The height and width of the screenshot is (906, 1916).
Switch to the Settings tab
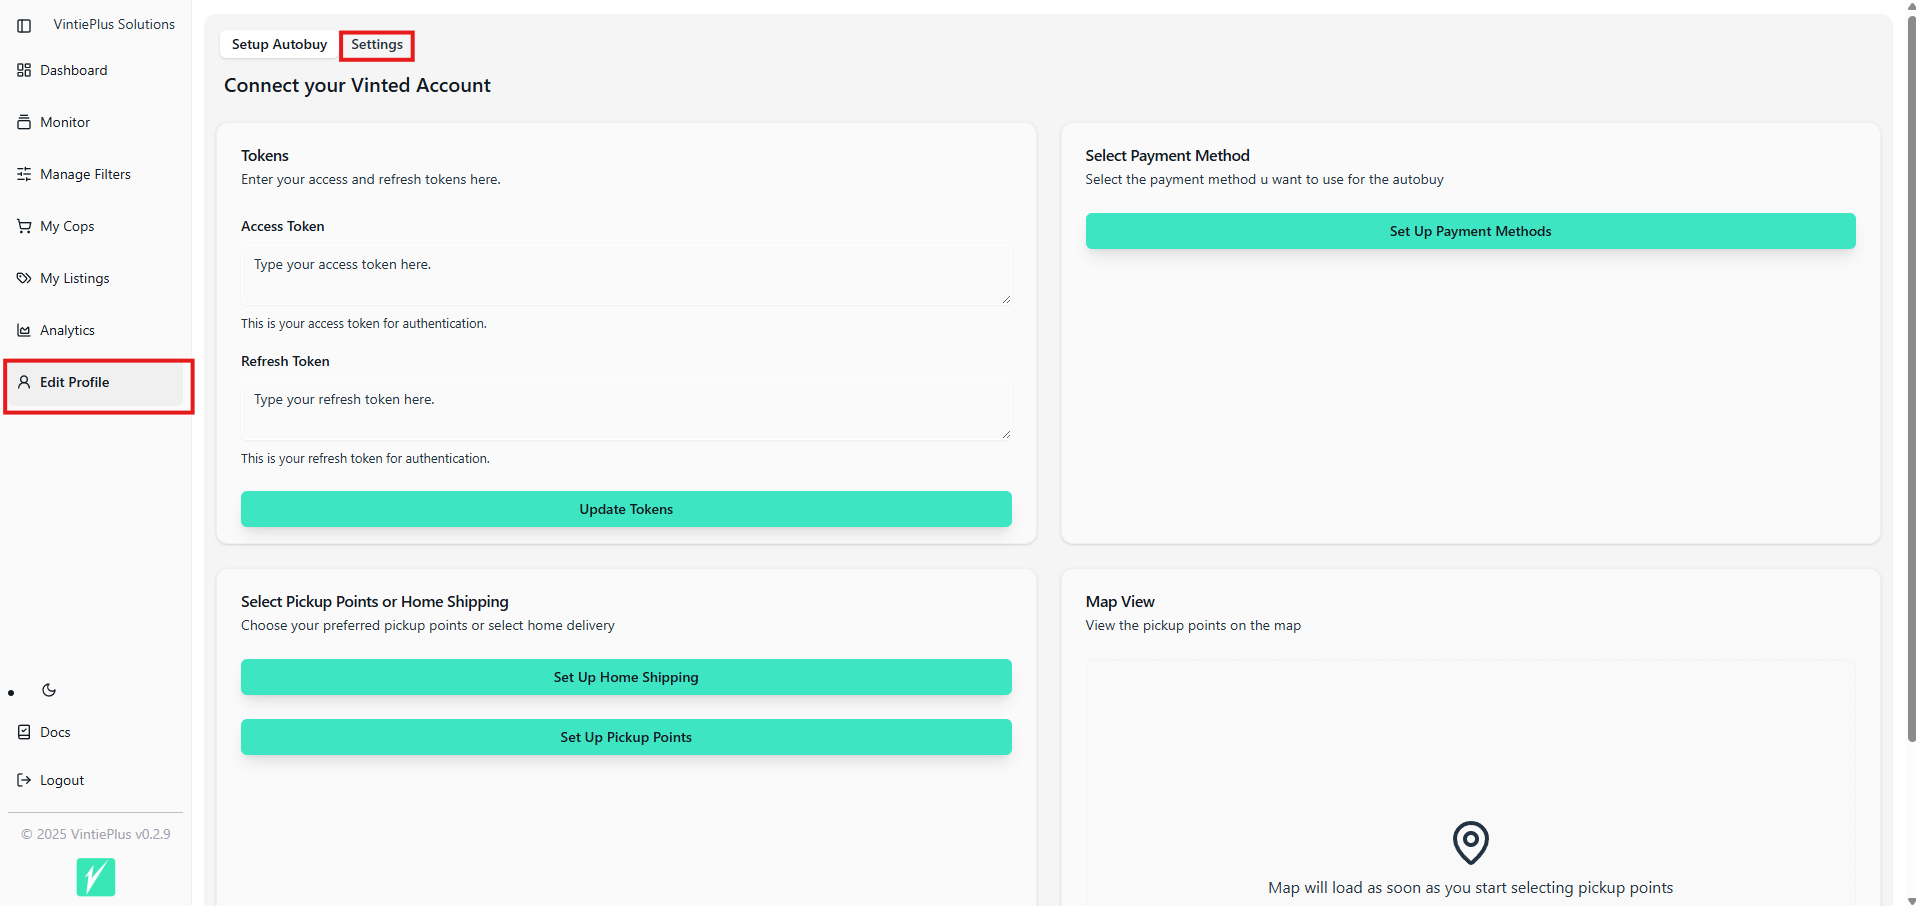tap(377, 44)
